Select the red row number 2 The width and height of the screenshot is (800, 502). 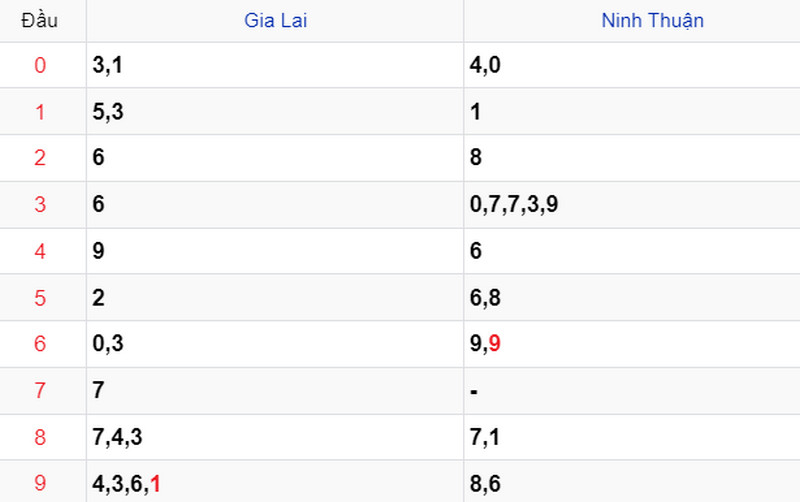40,158
